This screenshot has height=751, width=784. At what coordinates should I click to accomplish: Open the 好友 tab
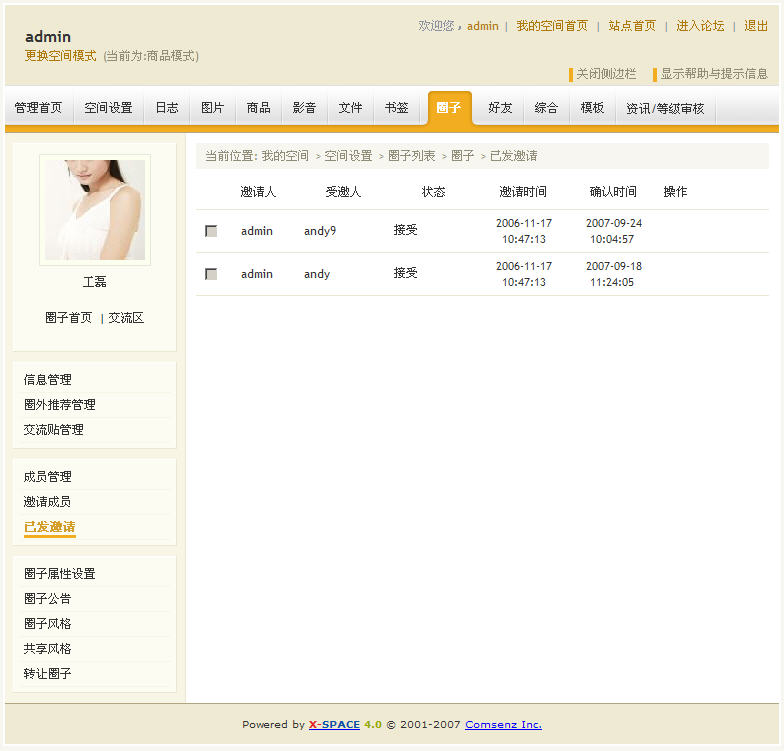(x=500, y=108)
